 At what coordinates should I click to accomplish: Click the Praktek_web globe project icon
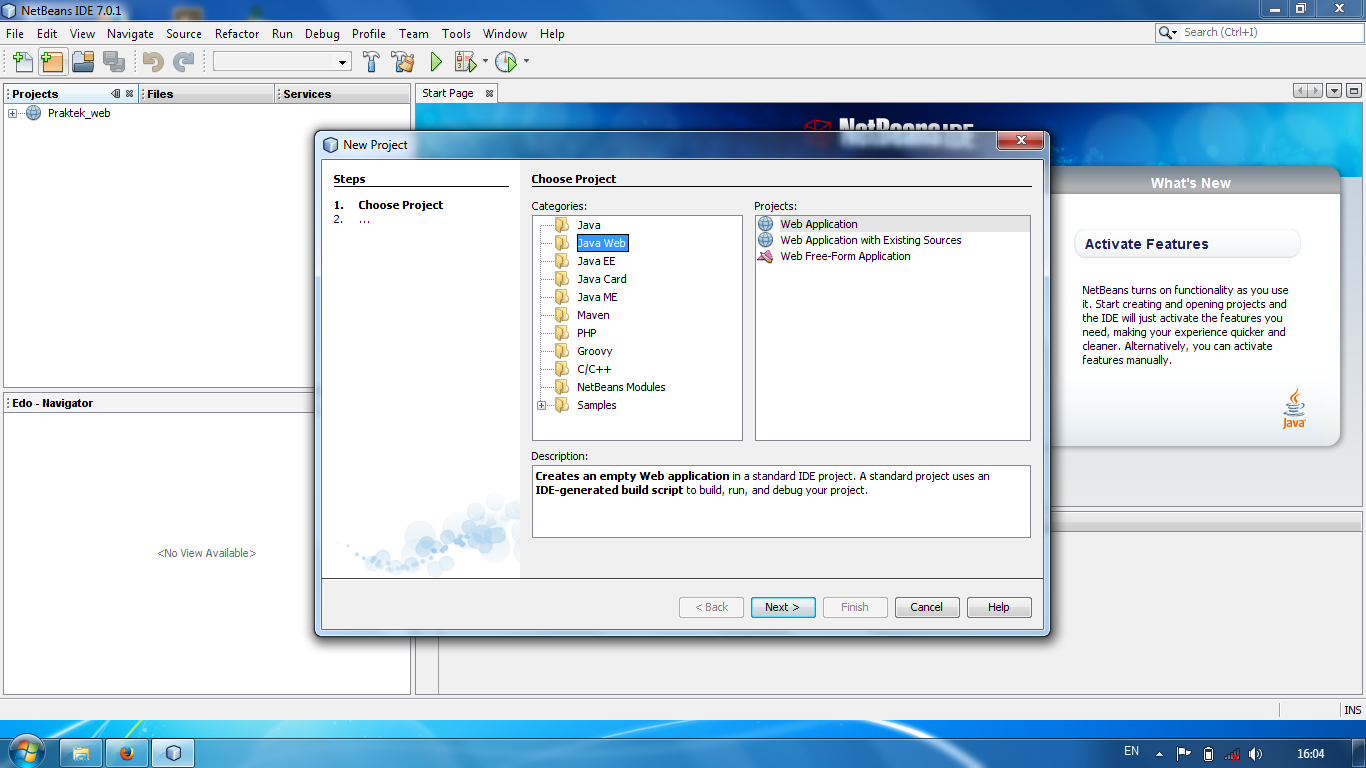[x=33, y=113]
